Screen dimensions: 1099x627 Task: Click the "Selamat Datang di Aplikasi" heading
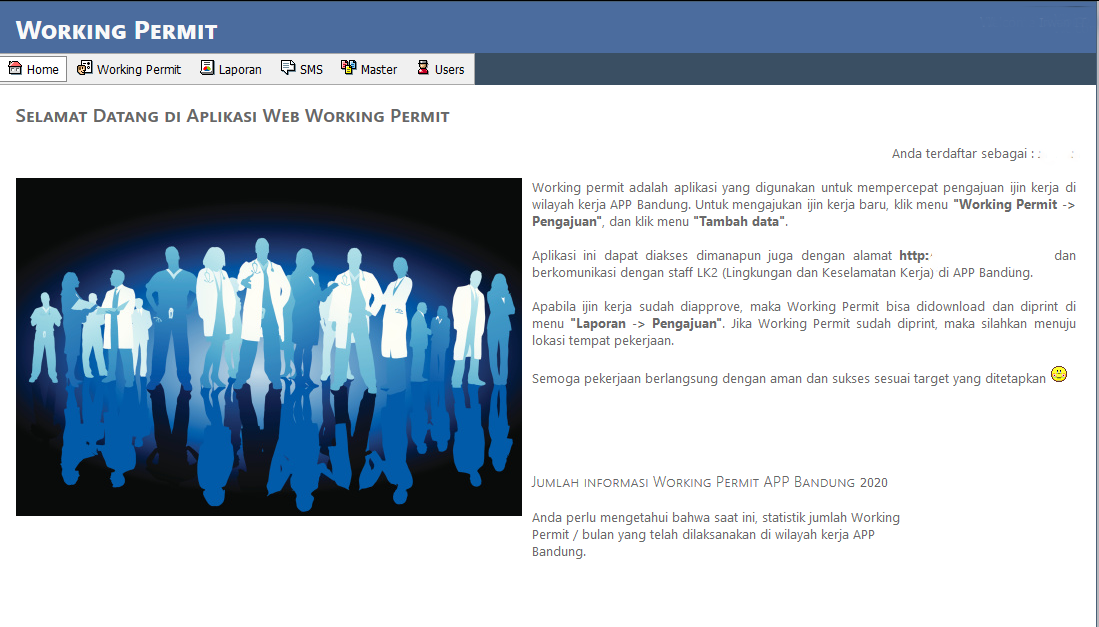pos(232,116)
